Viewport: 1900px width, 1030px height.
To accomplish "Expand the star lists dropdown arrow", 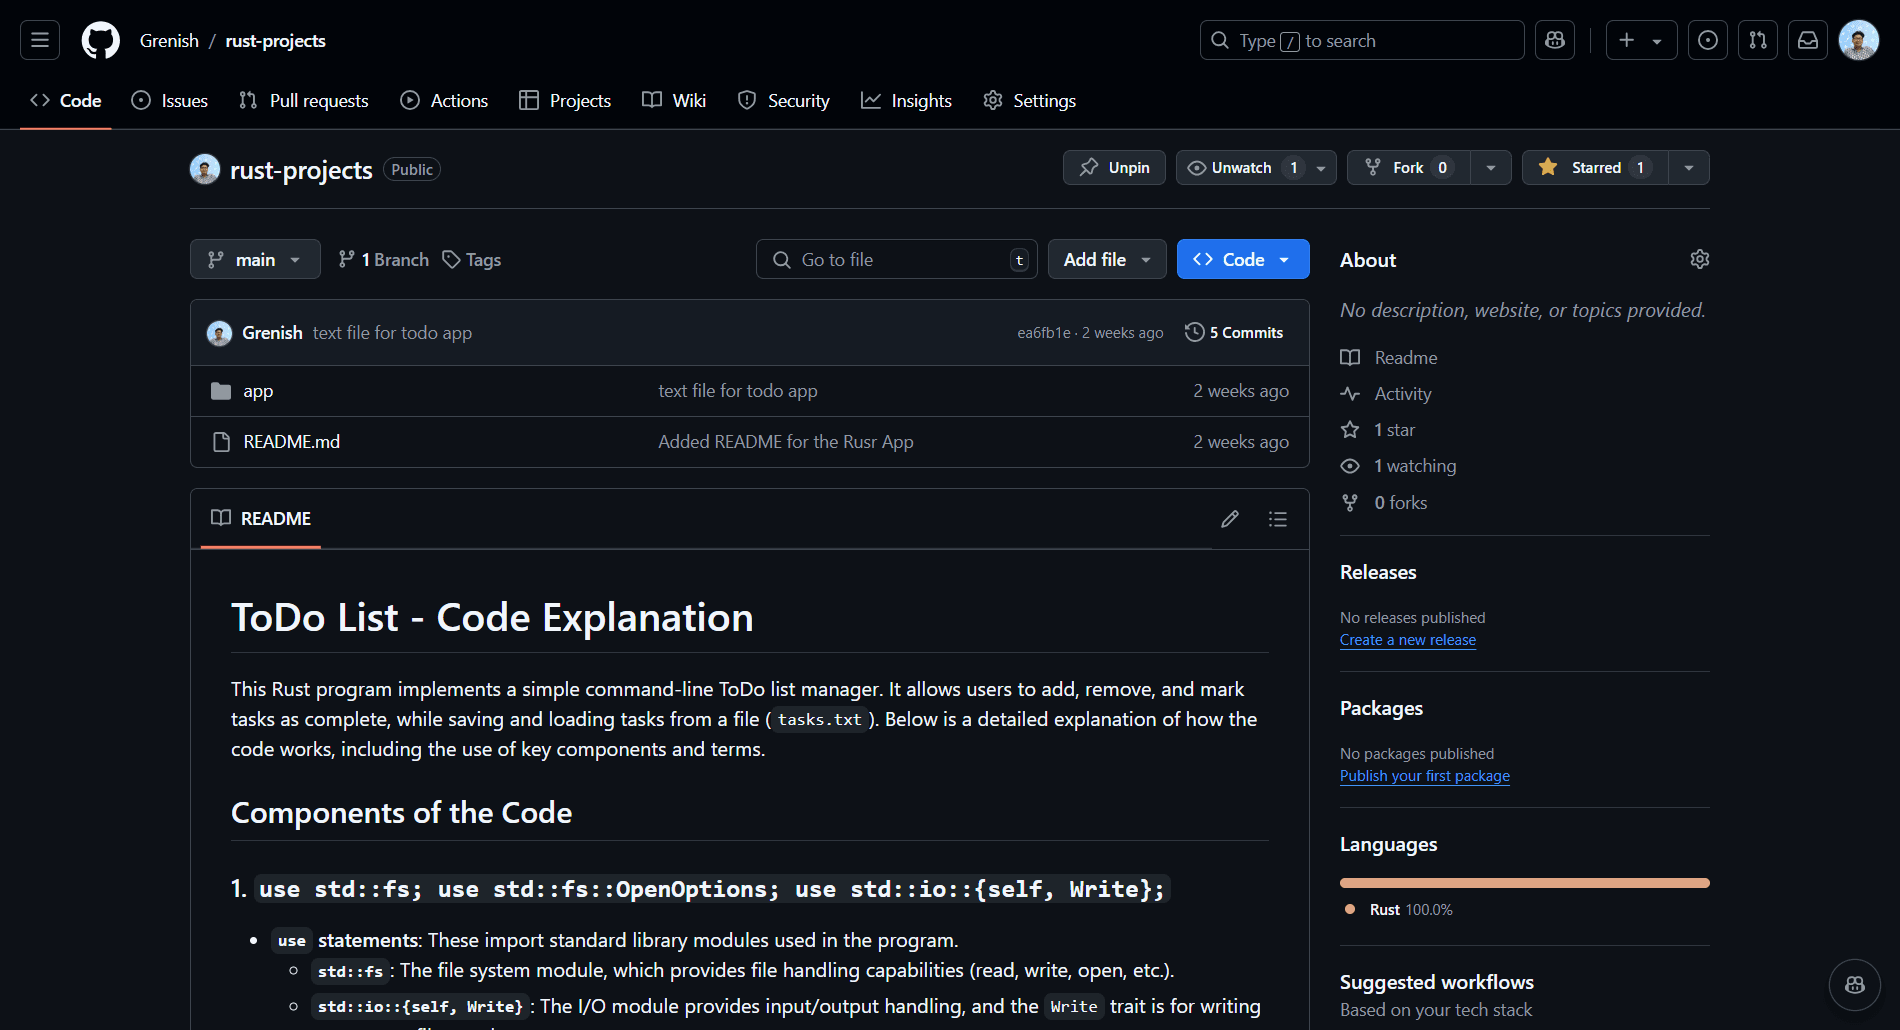I will (1689, 168).
